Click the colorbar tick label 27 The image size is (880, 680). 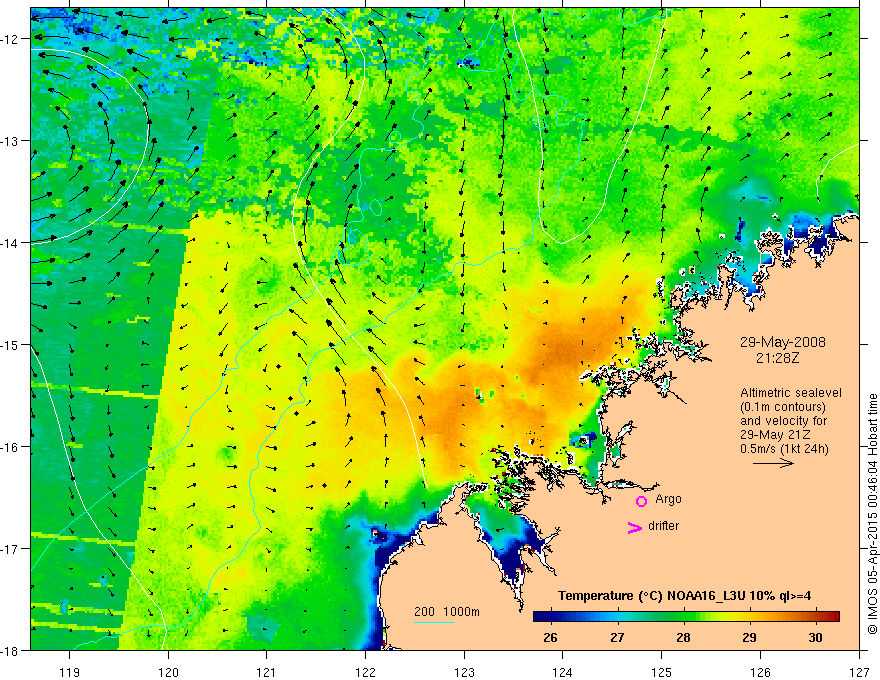(x=617, y=637)
